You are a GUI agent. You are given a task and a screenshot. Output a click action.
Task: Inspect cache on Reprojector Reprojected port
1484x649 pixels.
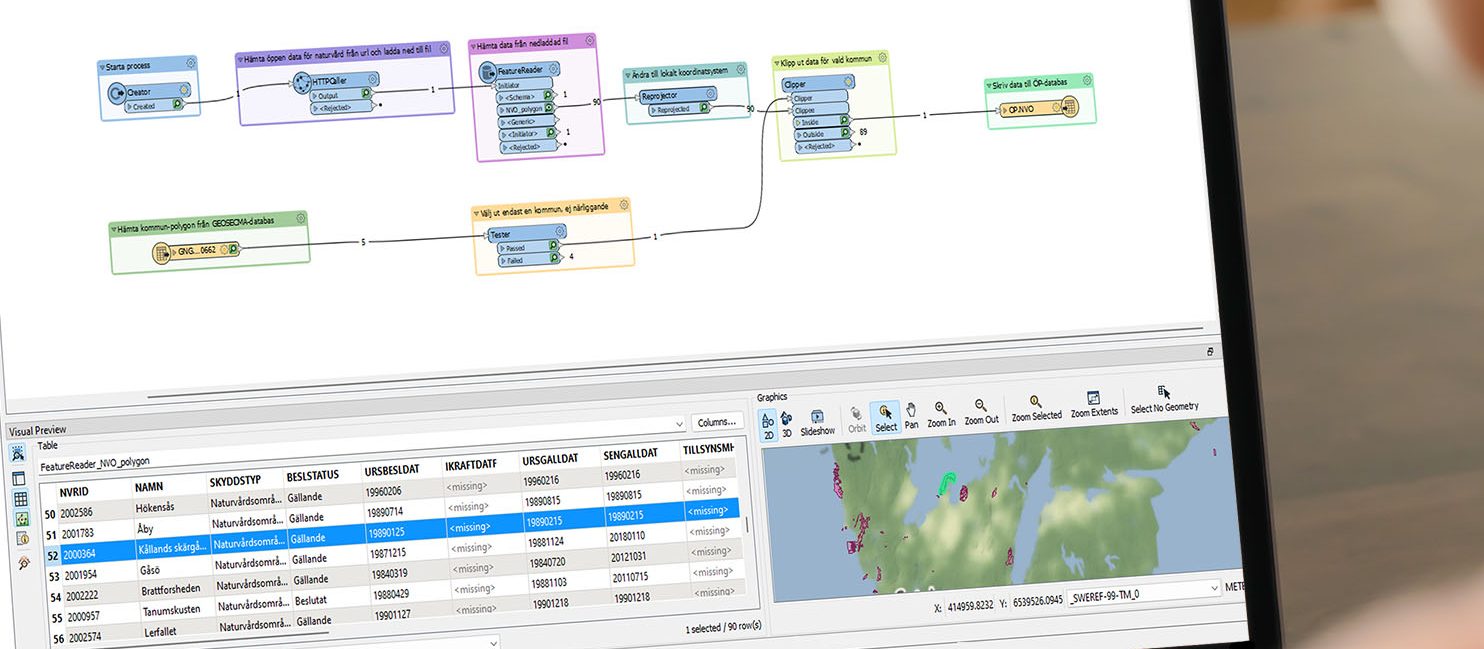pyautogui.click(x=706, y=106)
